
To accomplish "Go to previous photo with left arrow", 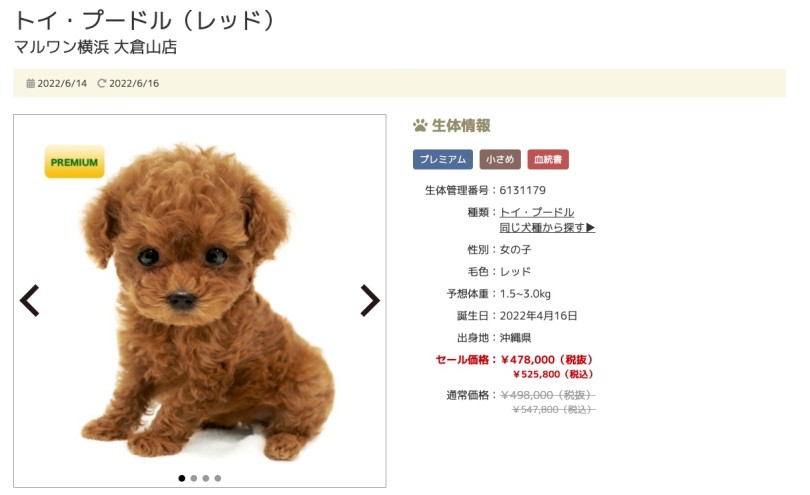I will (29, 300).
